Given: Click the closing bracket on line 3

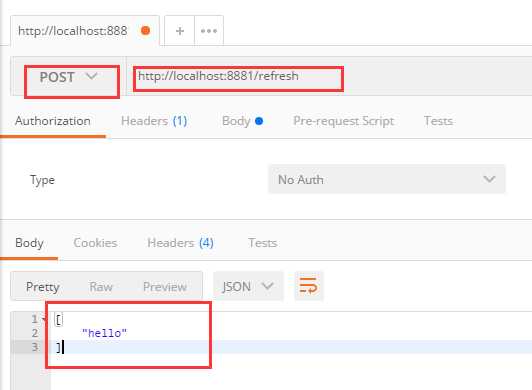Looking at the screenshot, I should coord(58,347).
